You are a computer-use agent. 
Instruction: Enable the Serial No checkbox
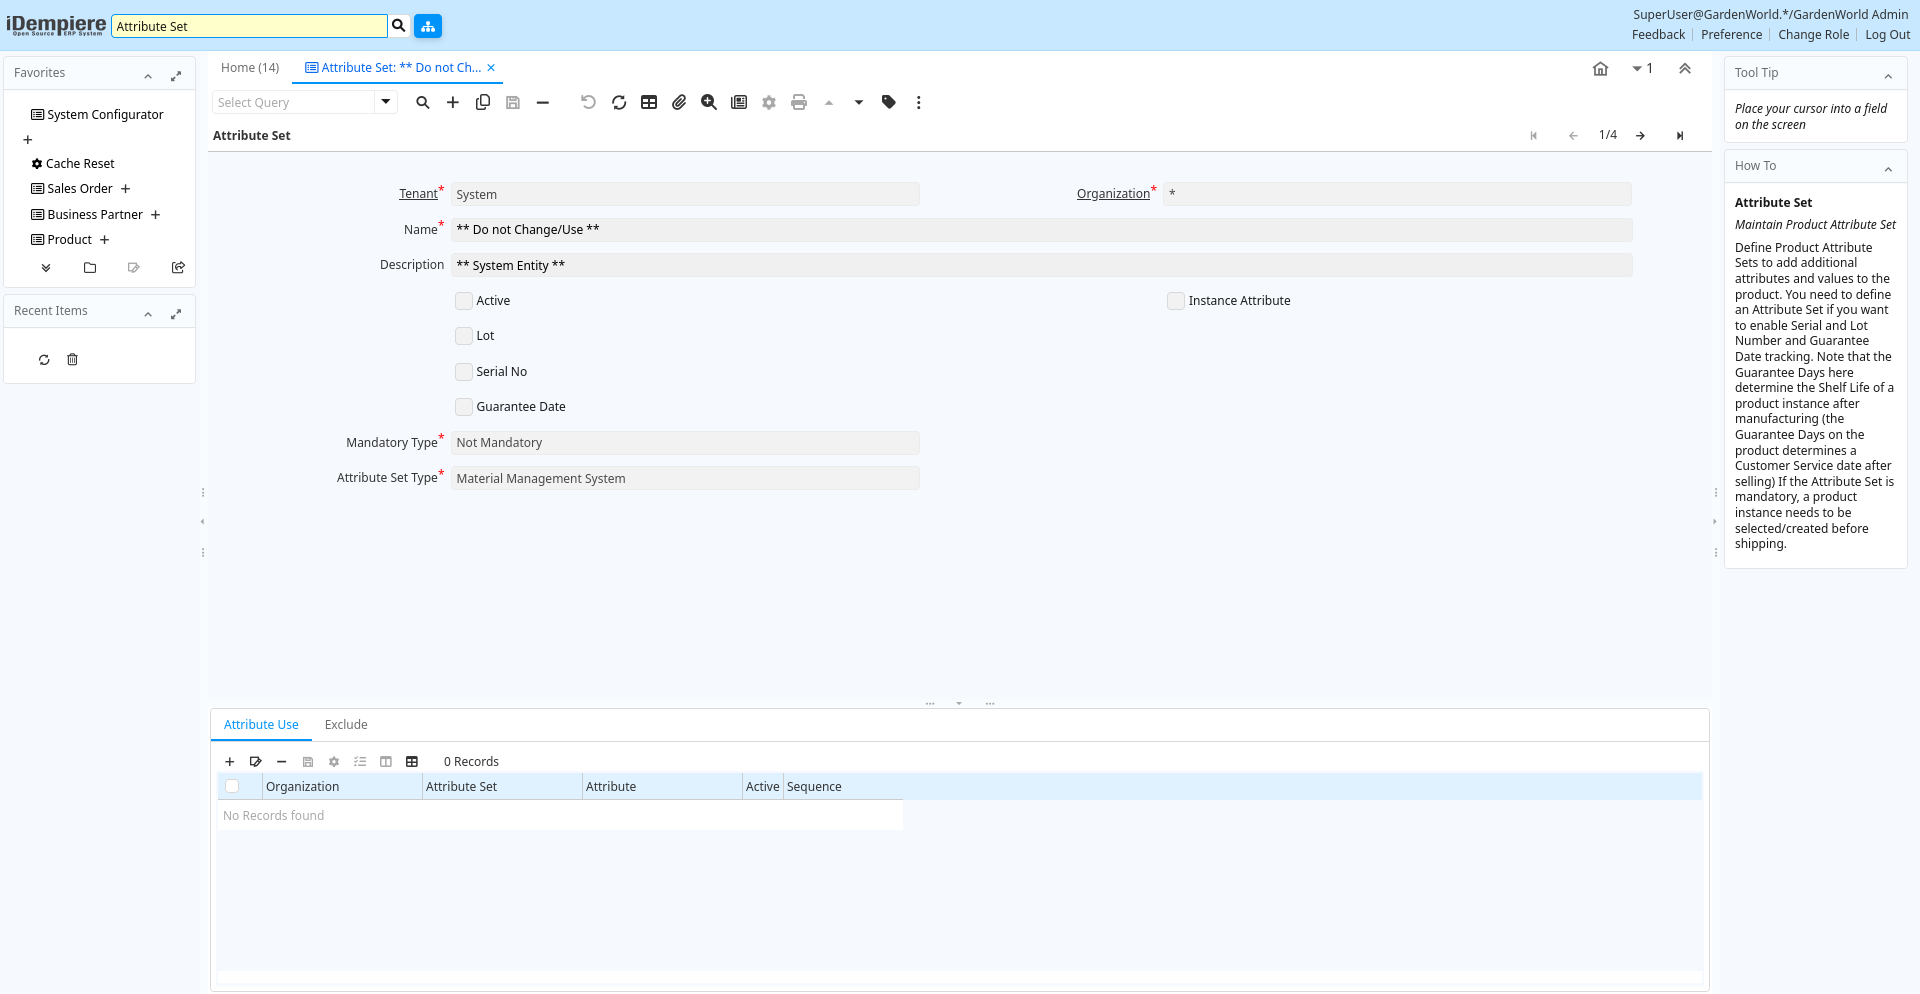464,372
